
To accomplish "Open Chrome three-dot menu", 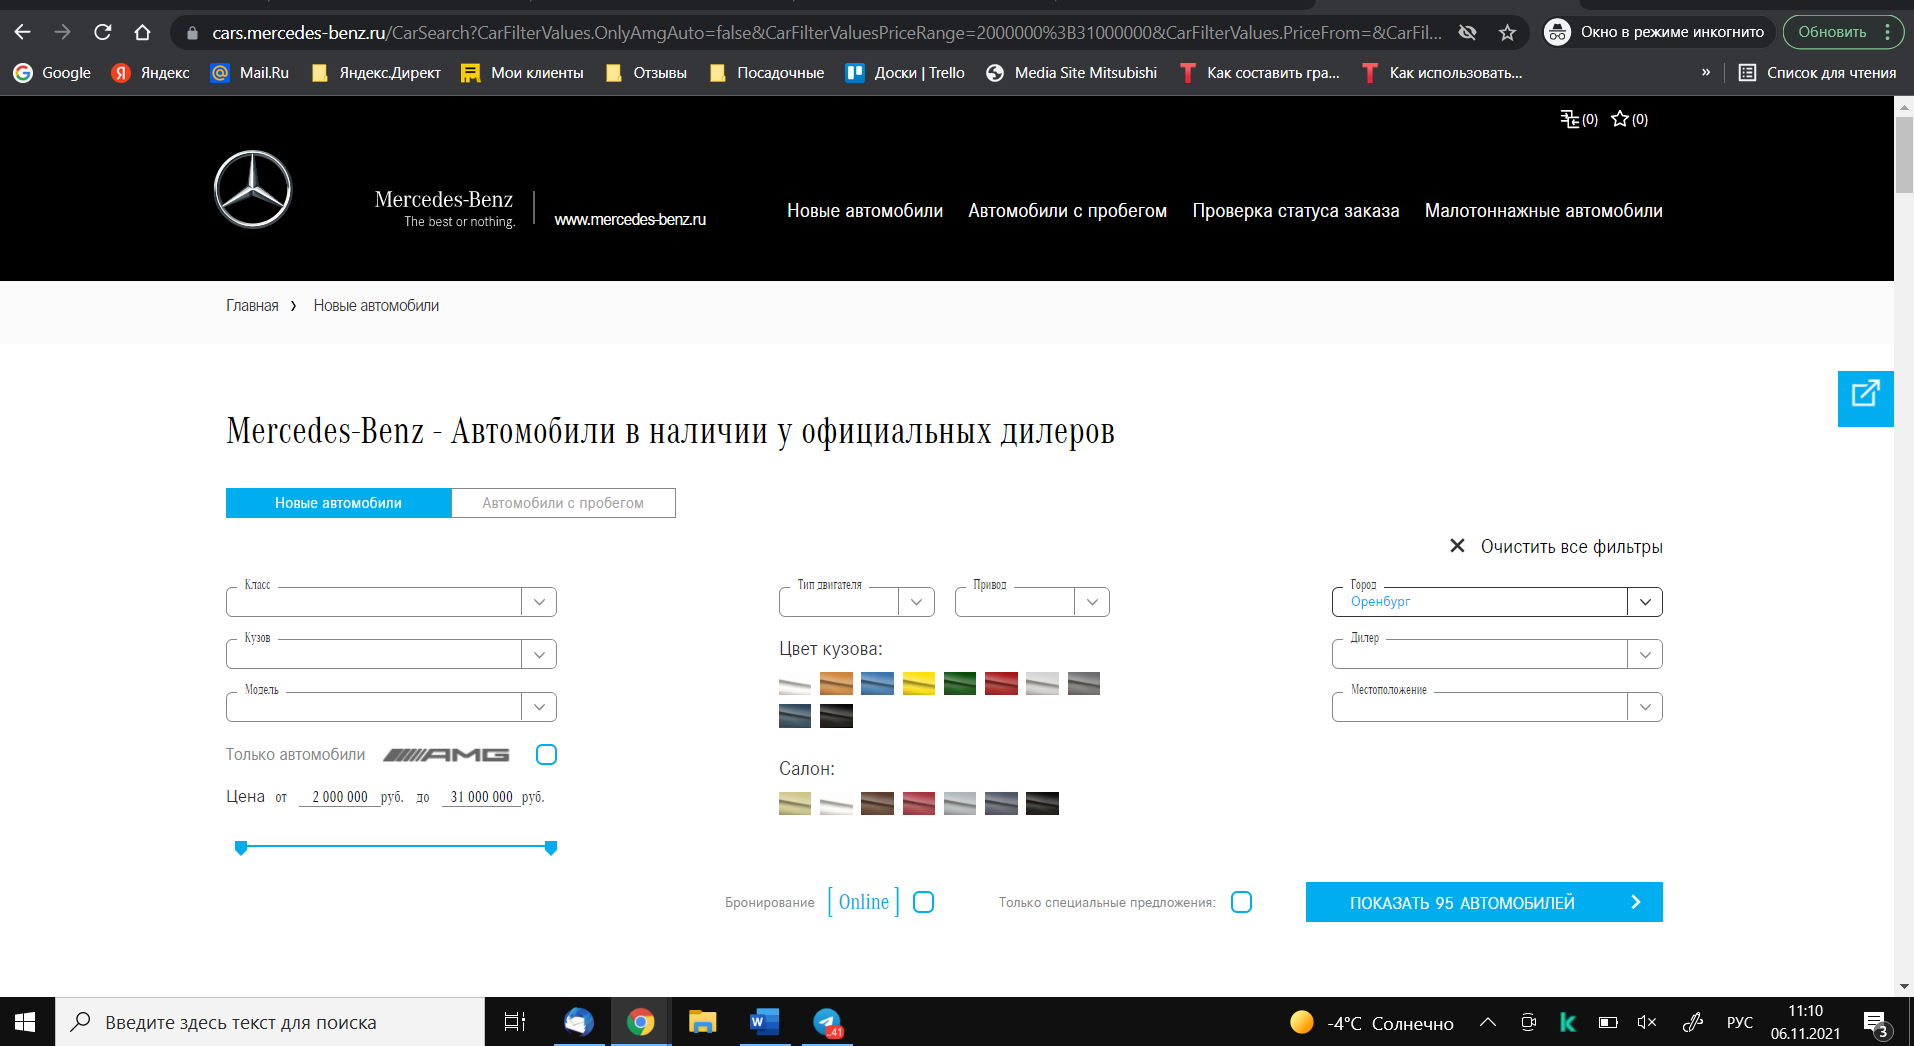I will pyautogui.click(x=1887, y=32).
